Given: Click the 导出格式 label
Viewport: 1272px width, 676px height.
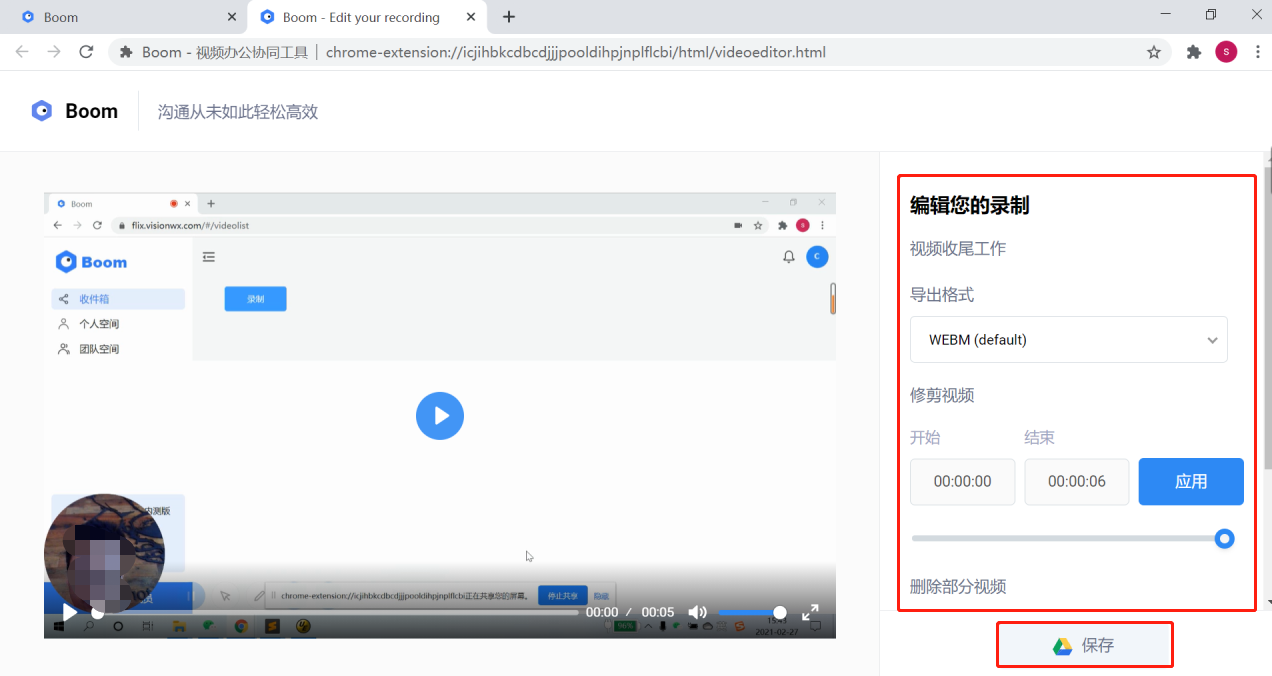Looking at the screenshot, I should click(x=942, y=295).
